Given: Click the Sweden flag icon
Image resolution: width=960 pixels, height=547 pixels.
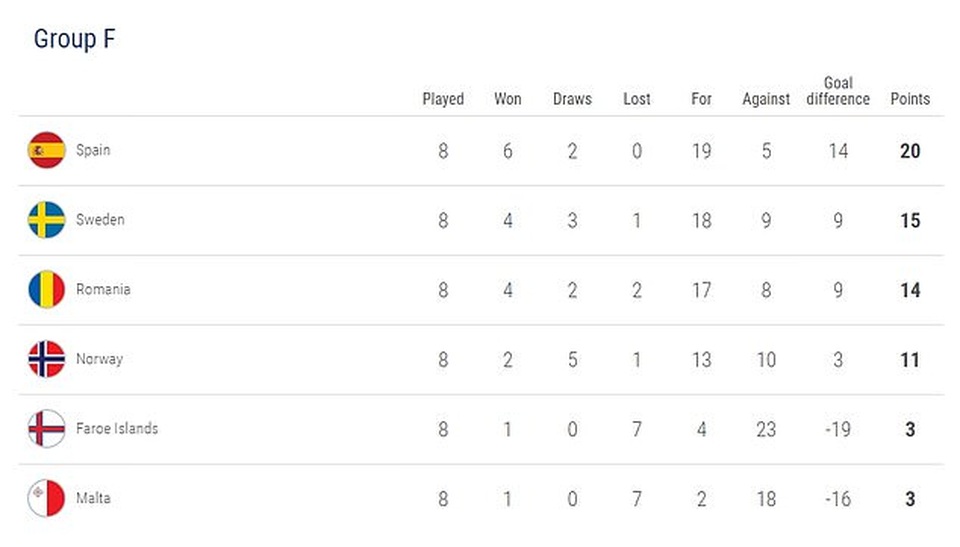Looking at the screenshot, I should coord(46,220).
